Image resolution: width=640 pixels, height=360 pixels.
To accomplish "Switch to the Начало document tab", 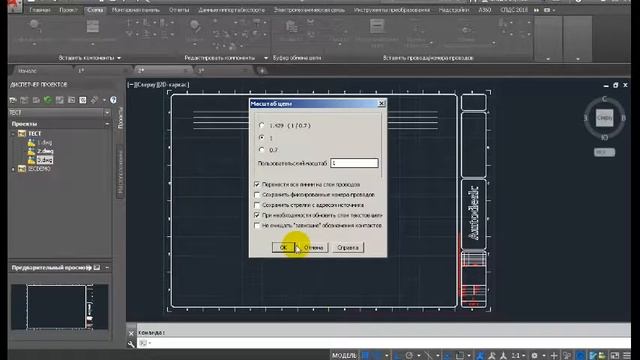I will click(27, 71).
